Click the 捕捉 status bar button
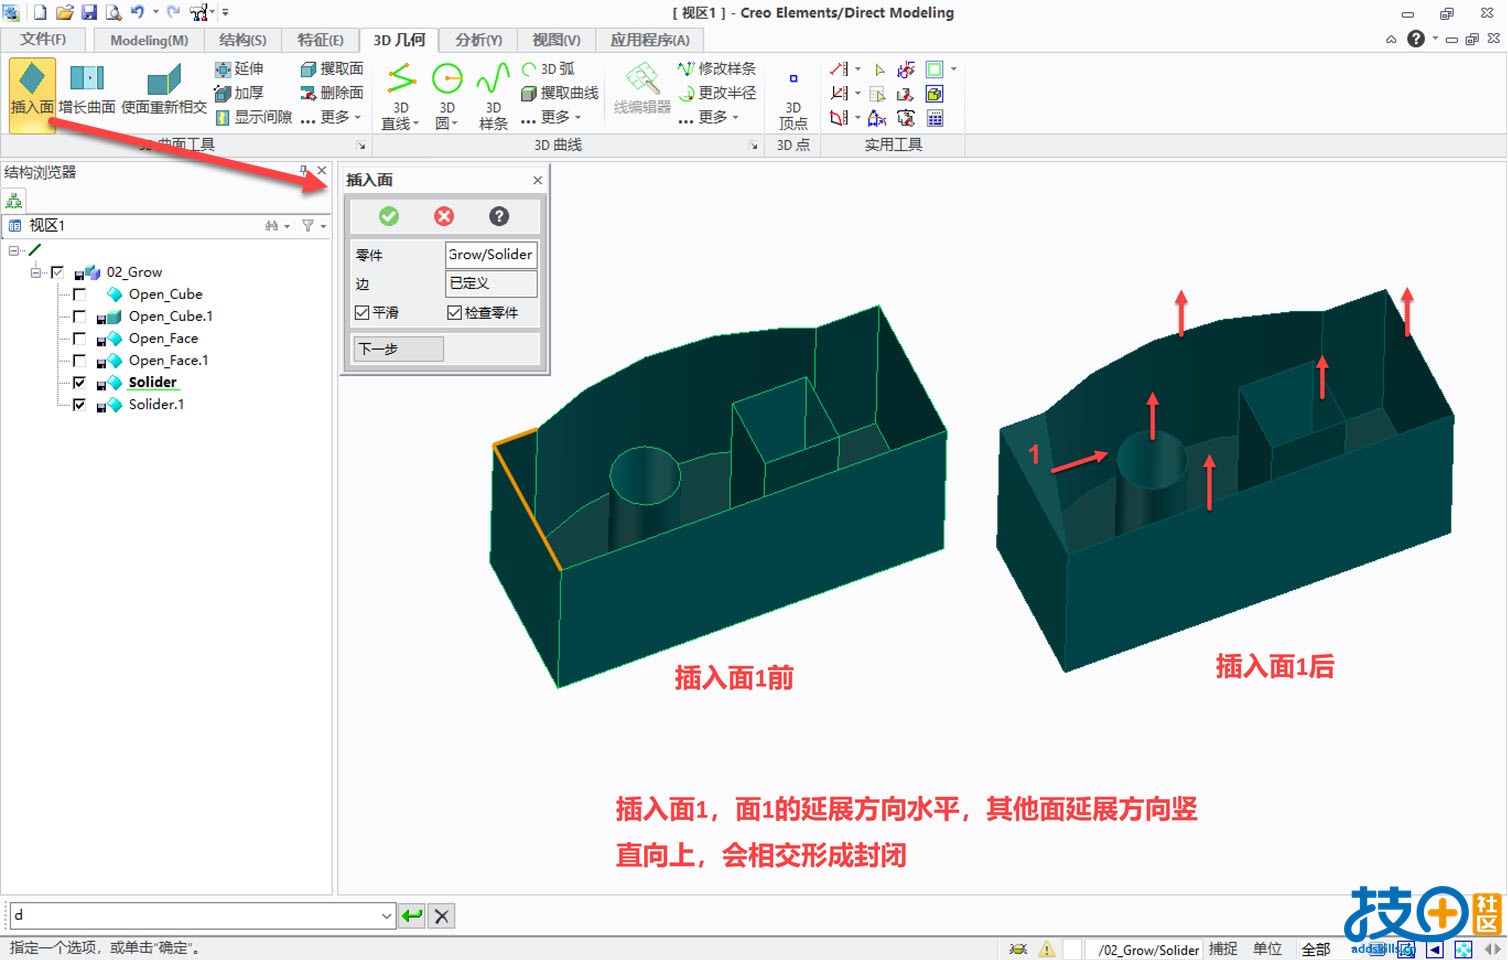Screen dimensions: 1508x960 pyautogui.click(x=1223, y=949)
